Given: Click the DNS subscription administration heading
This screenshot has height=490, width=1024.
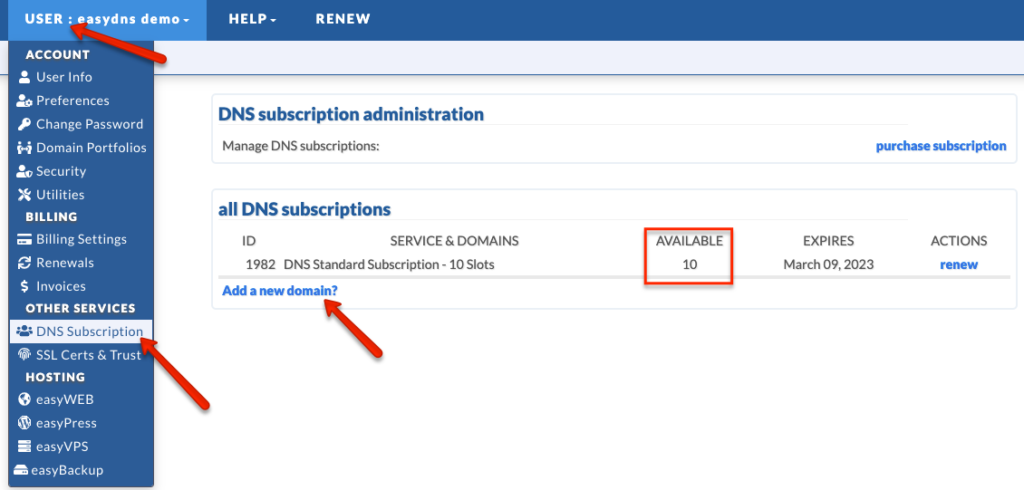Looking at the screenshot, I should [x=351, y=114].
